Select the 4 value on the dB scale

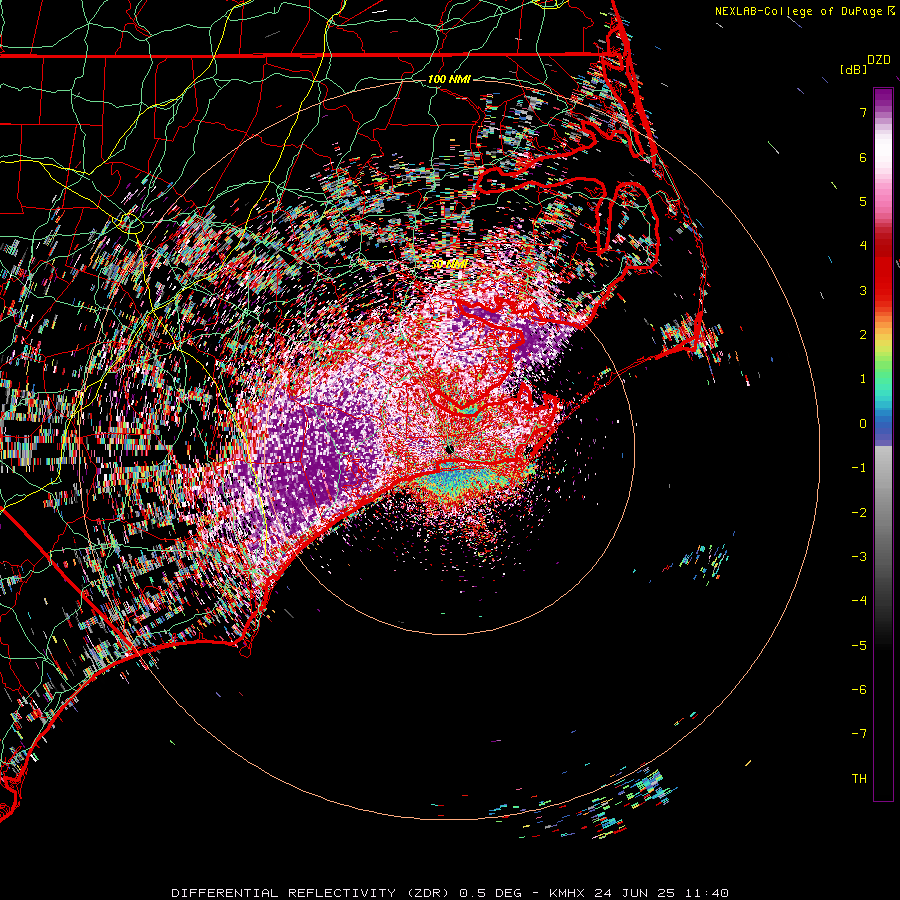pos(863,246)
